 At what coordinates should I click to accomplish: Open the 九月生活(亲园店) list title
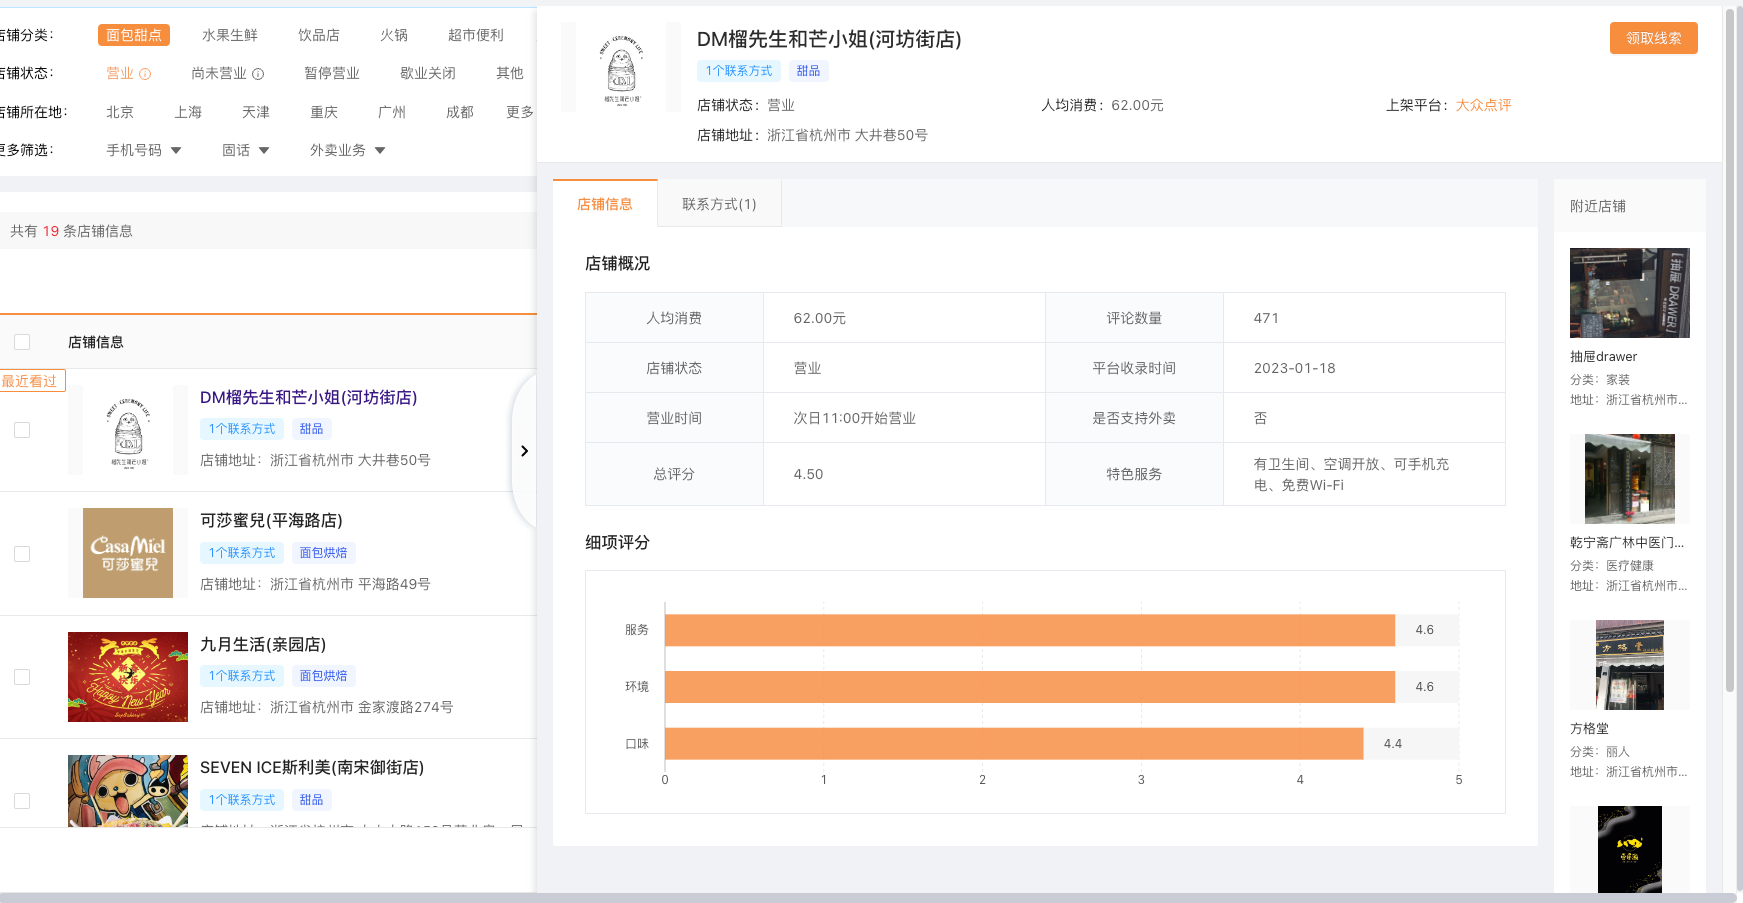pyautogui.click(x=263, y=644)
